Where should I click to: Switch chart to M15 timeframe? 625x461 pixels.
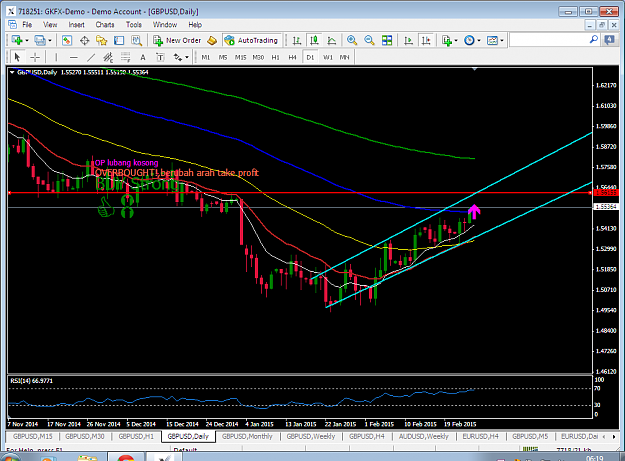(x=240, y=57)
